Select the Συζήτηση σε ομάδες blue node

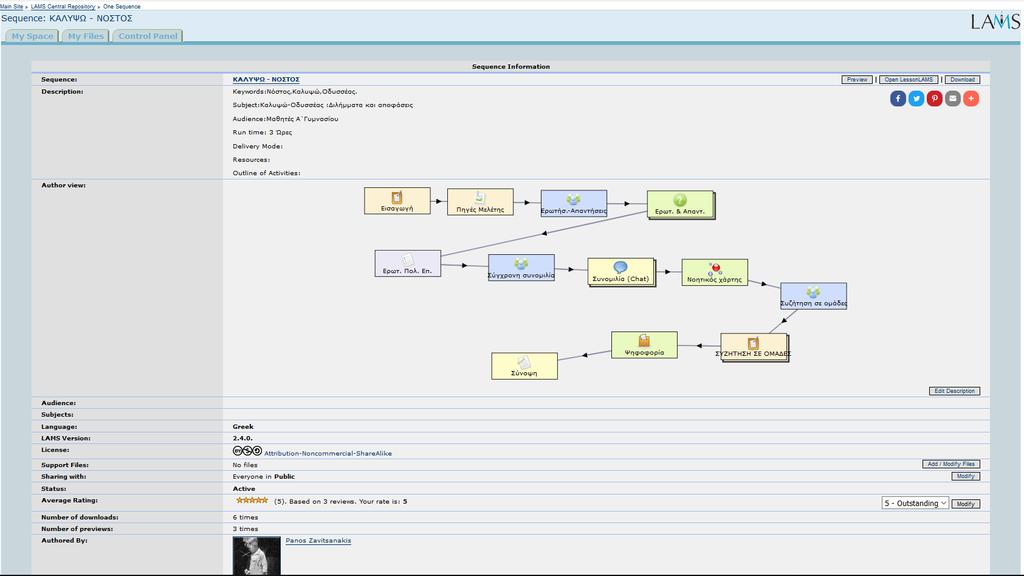pyautogui.click(x=813, y=296)
